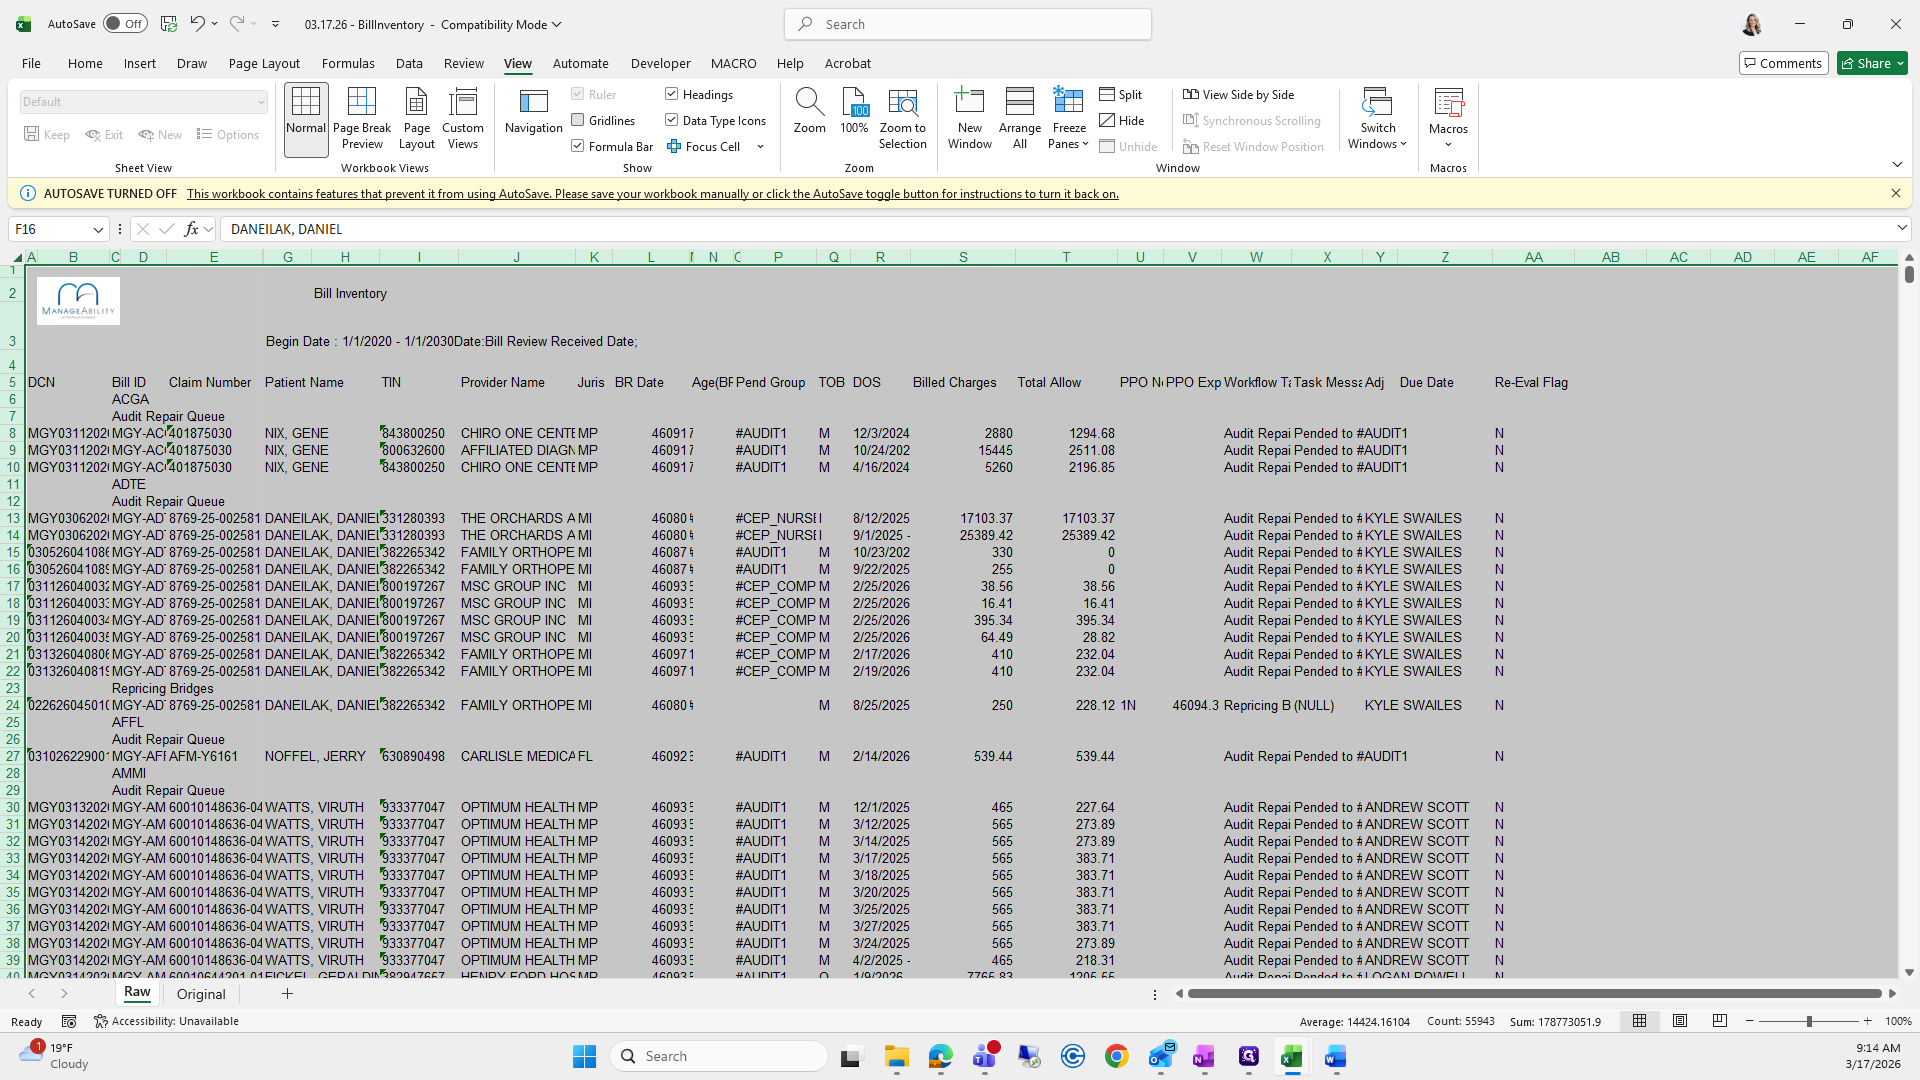Open the Navigation pane

[533, 110]
